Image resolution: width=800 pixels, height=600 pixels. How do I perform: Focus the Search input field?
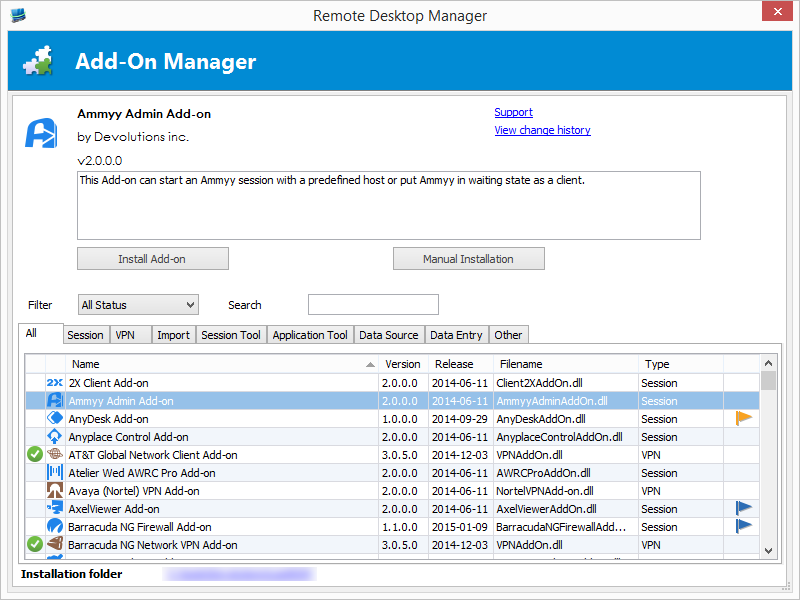click(x=373, y=305)
